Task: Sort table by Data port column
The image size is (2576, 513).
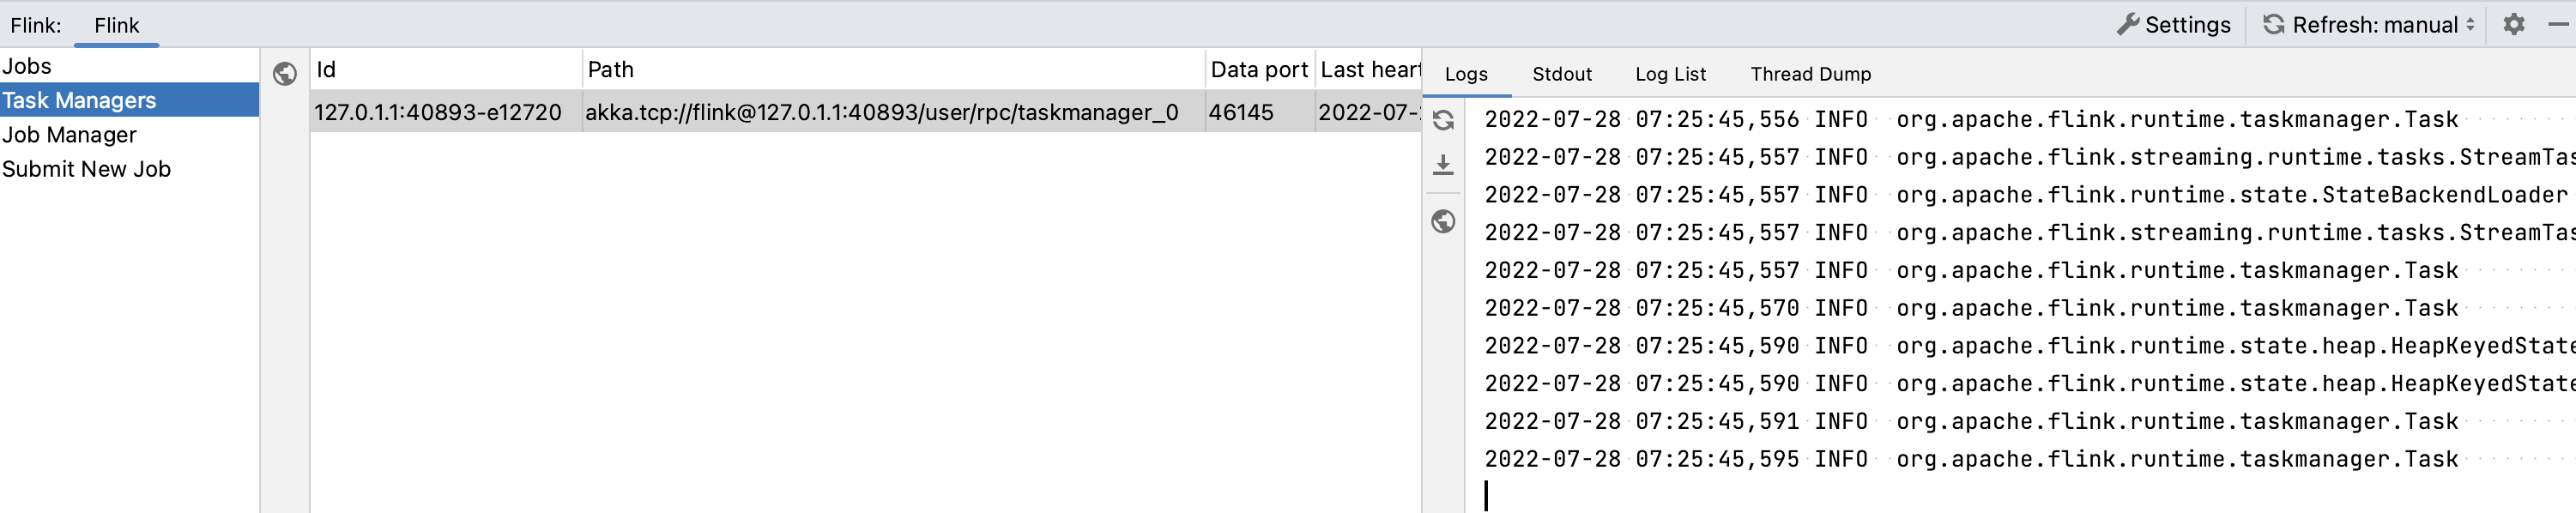Action: (1258, 70)
